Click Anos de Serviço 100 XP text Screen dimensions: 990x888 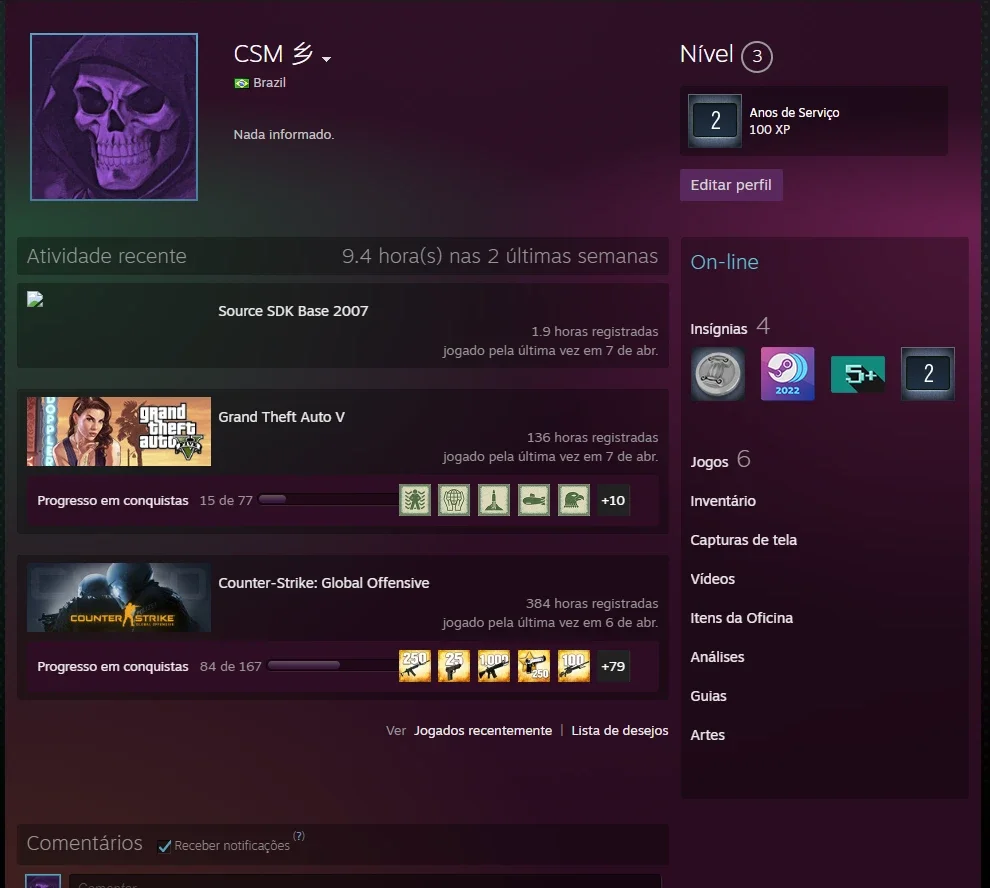point(794,121)
